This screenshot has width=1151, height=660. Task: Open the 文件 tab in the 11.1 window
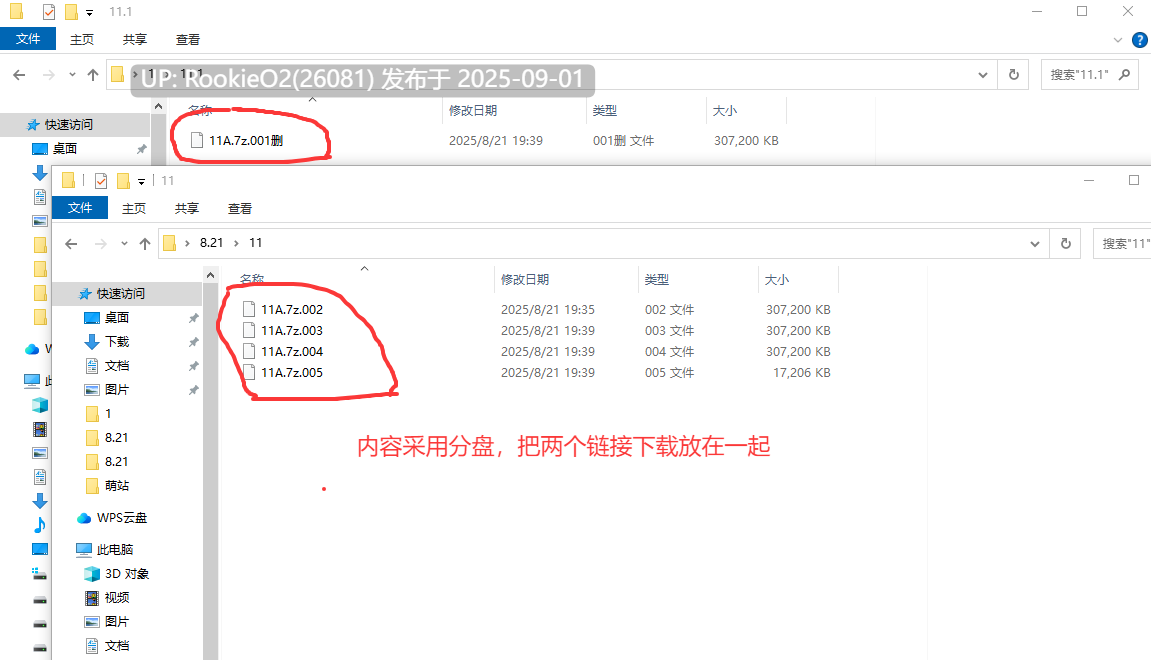tap(28, 39)
